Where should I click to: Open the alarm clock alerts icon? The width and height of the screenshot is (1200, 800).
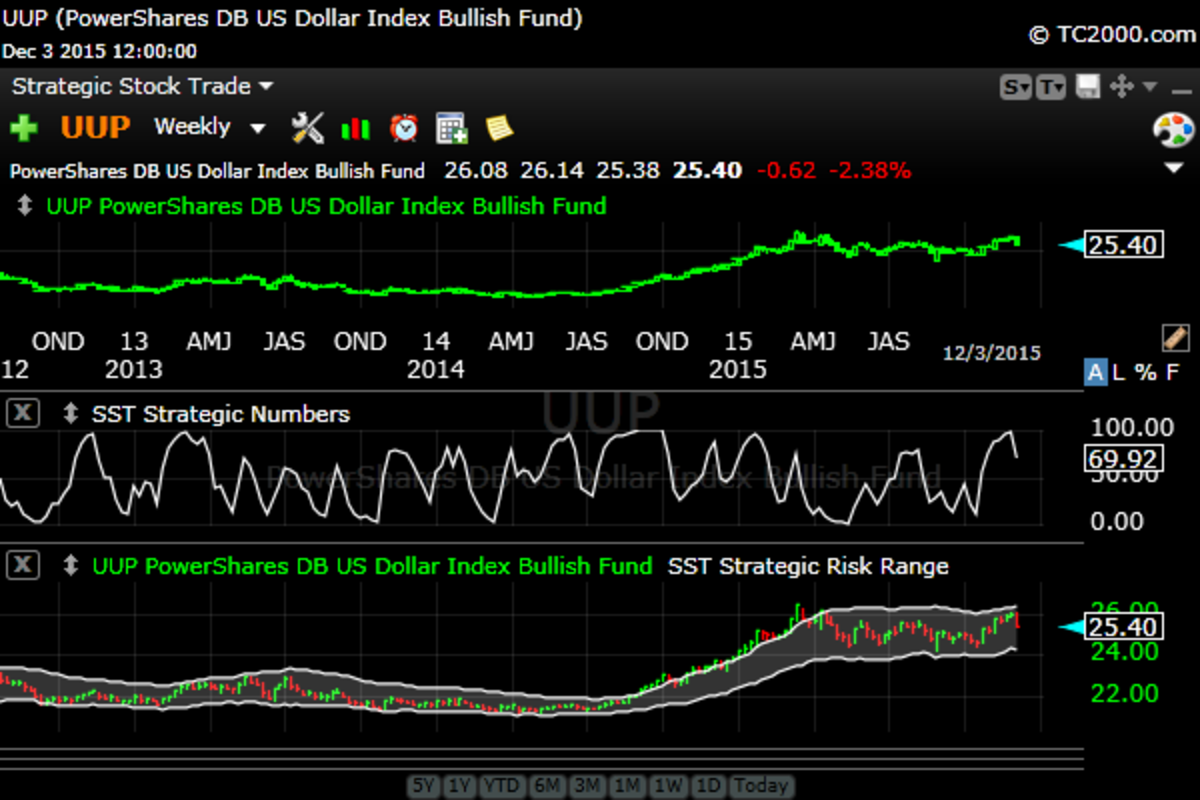point(404,128)
